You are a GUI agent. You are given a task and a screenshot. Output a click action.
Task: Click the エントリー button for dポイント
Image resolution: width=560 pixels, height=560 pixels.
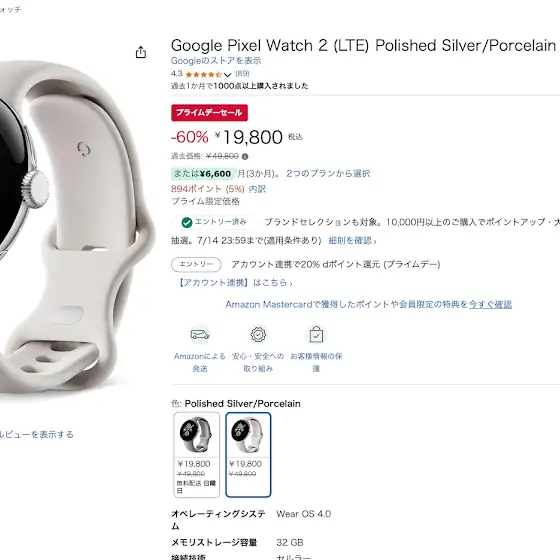(196, 265)
